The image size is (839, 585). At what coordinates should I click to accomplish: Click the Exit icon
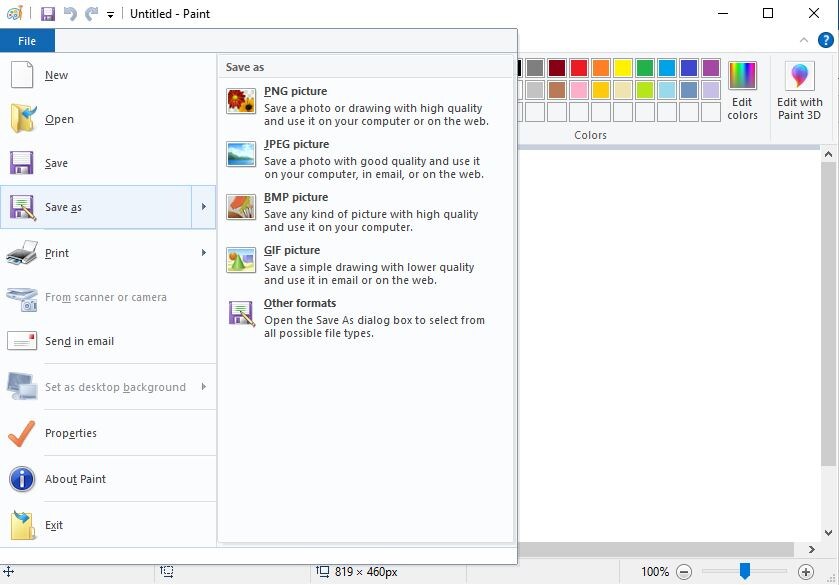point(22,525)
